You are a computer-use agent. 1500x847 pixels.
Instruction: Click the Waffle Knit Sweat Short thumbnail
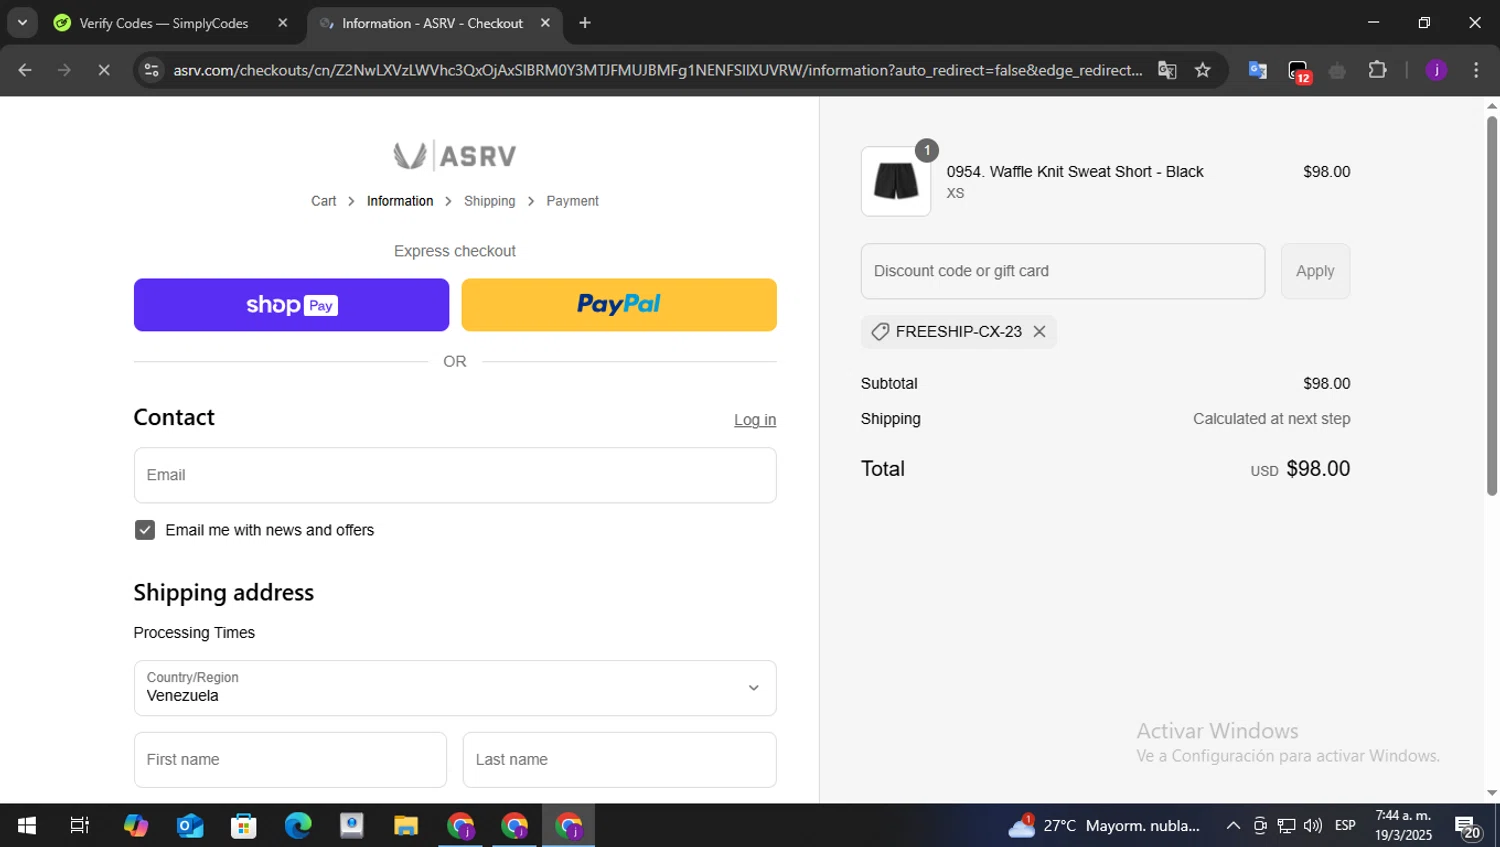(896, 182)
